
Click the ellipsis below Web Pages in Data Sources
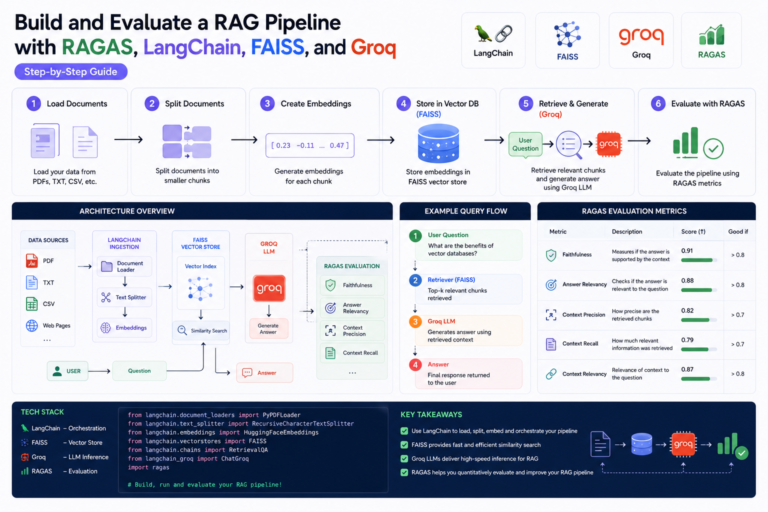click(x=47, y=340)
